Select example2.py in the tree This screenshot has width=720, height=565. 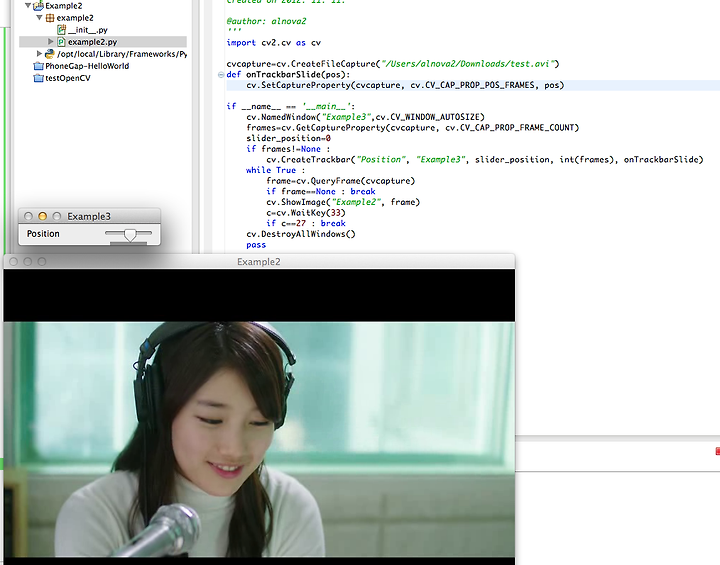(93, 42)
